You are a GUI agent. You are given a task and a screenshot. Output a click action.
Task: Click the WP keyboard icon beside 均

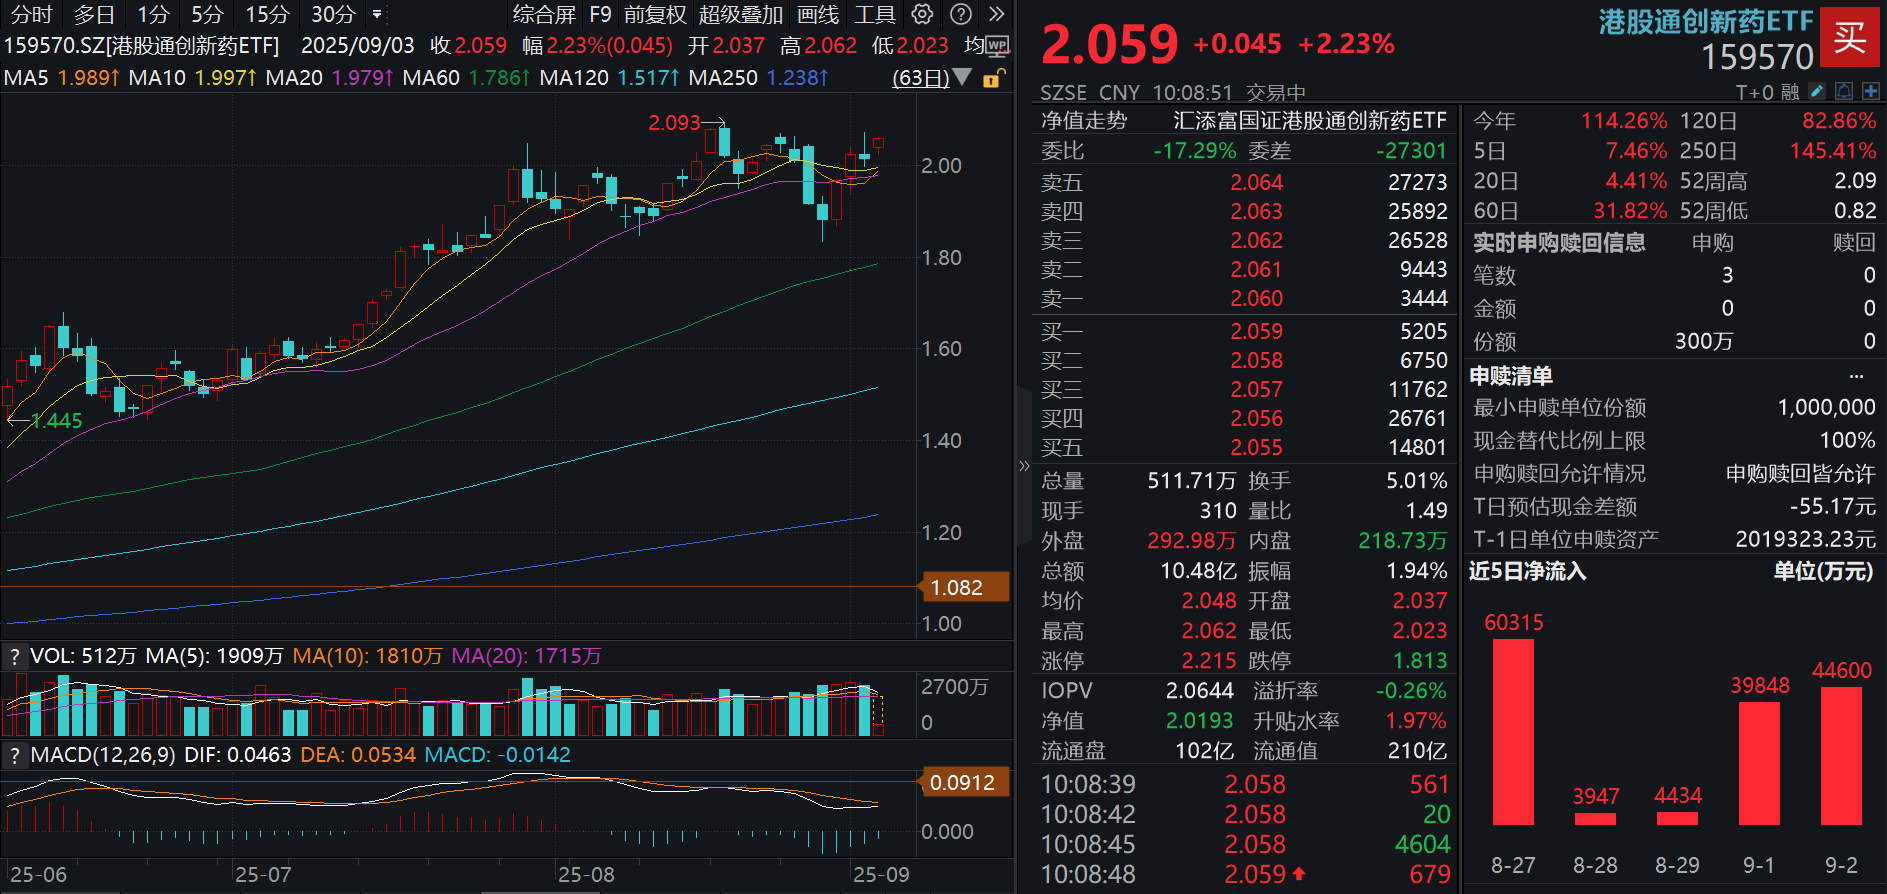[997, 46]
